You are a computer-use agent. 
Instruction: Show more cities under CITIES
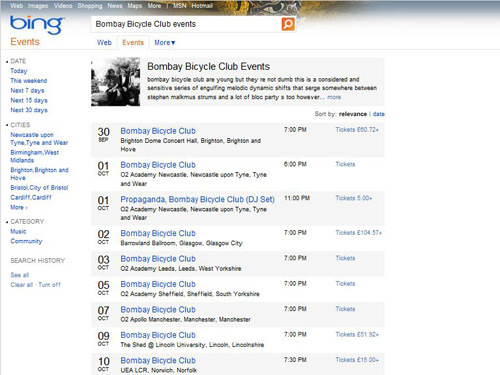point(19,207)
